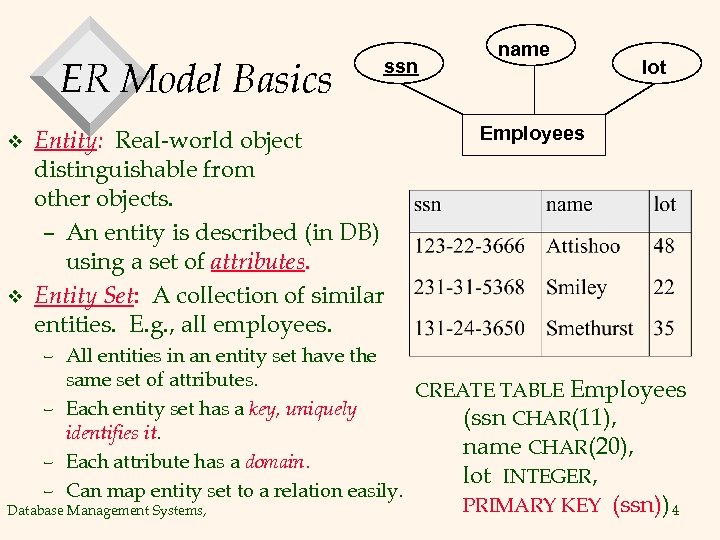
Task: Click the diamond bullet beside 'Entity Set:'
Action: (x=16, y=296)
